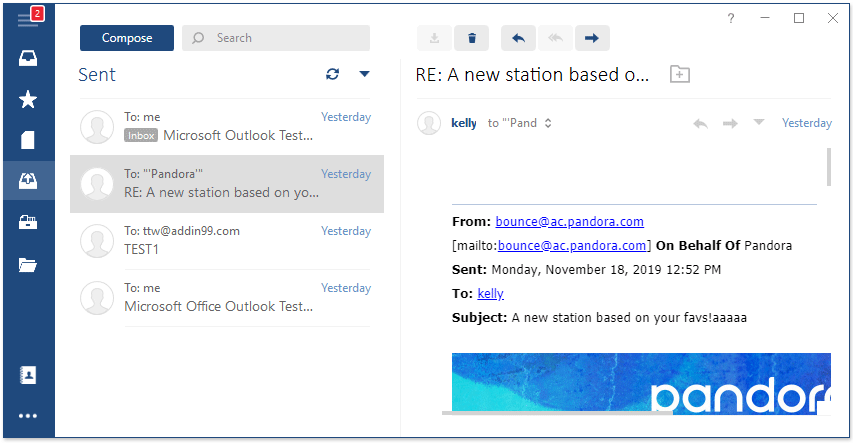The image size is (853, 444).
Task: Click the Compose button
Action: coord(127,38)
